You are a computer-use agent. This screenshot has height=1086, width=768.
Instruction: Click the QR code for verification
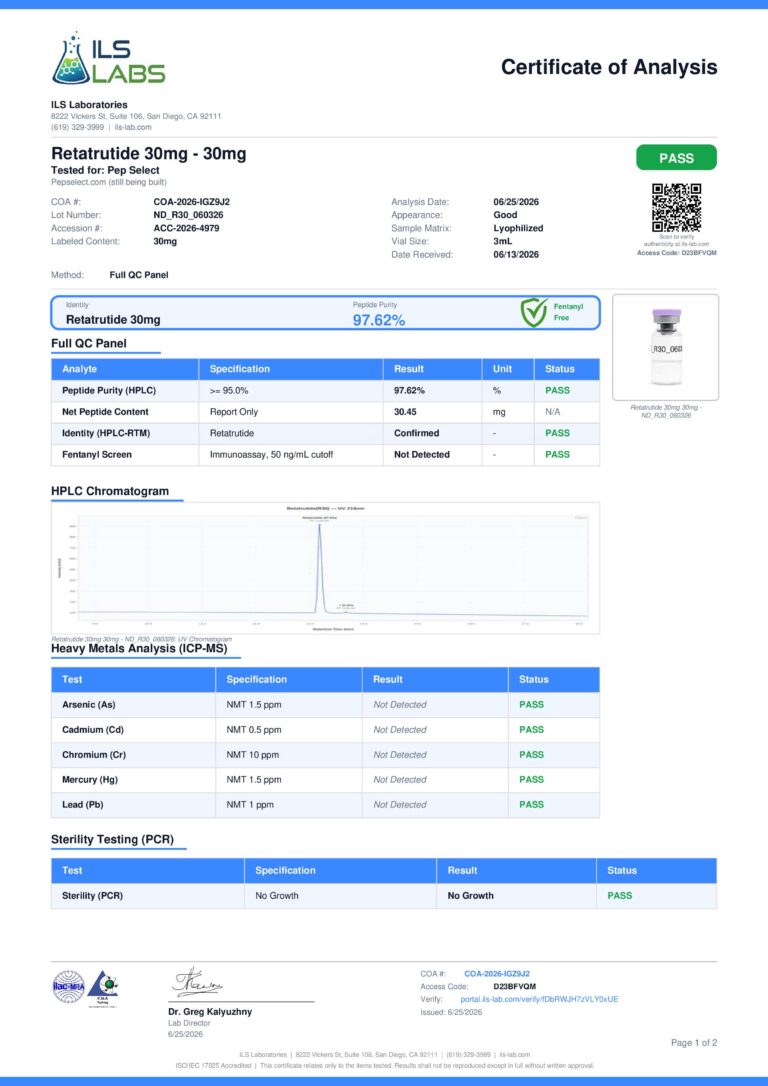[x=676, y=207]
